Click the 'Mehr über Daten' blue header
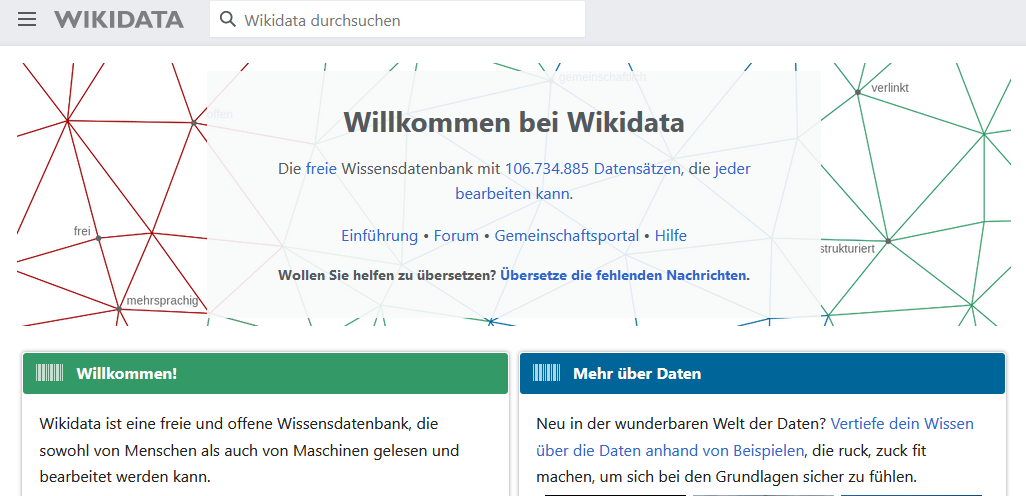This screenshot has width=1026, height=496. [762, 374]
